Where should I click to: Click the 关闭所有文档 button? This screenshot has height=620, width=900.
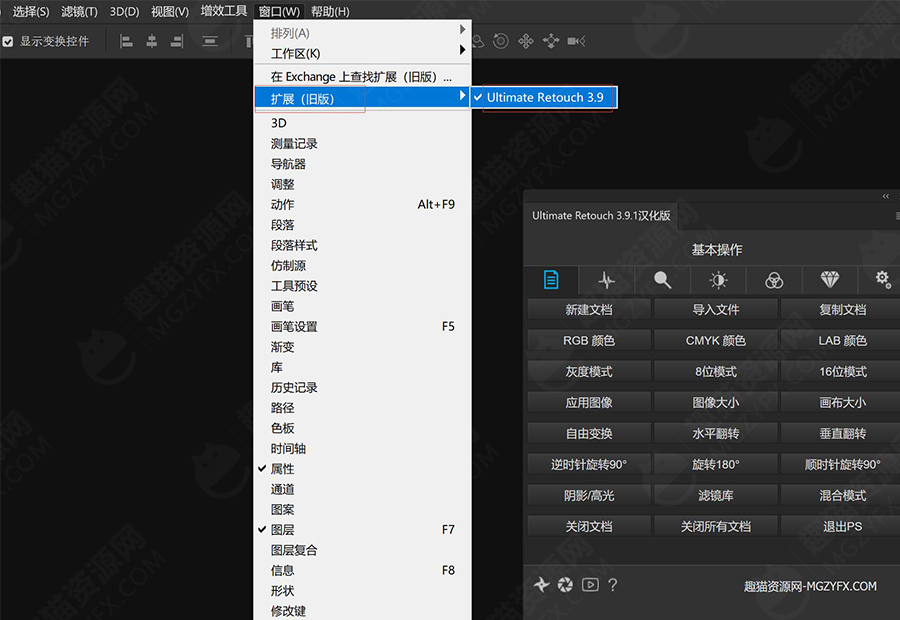[x=716, y=526]
